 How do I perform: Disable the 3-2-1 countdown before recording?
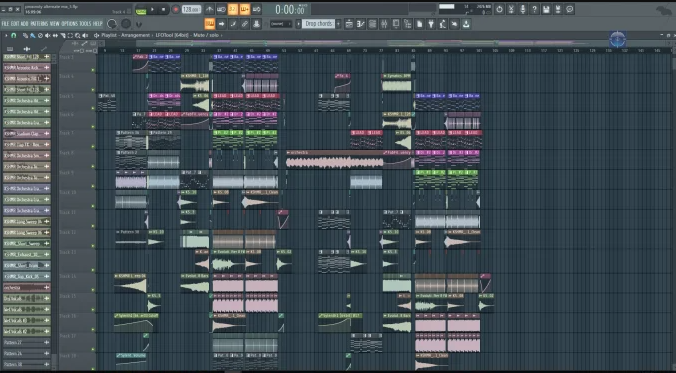pos(233,9)
